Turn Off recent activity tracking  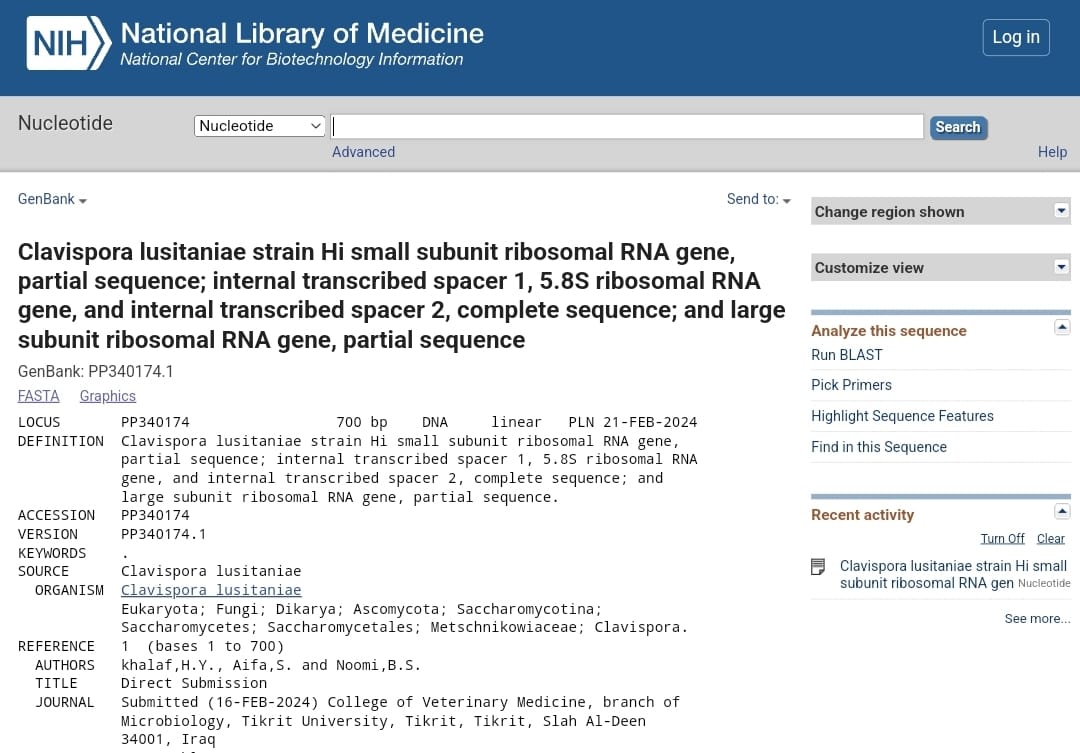point(1002,539)
